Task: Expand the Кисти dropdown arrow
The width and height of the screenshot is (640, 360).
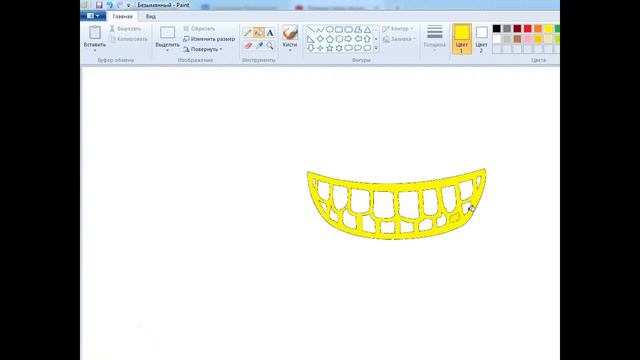Action: pyautogui.click(x=290, y=50)
